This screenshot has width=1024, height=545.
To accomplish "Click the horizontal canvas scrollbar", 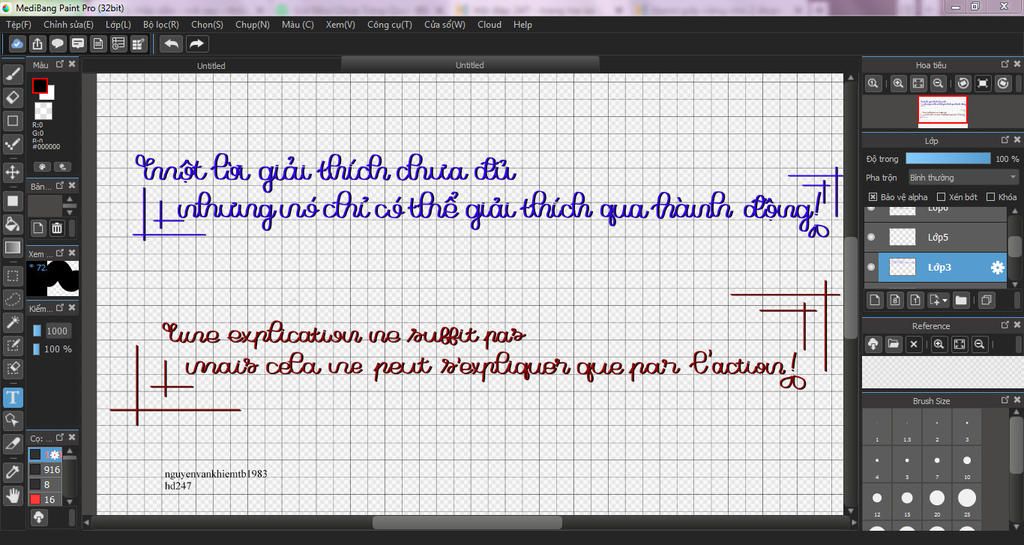I will click(x=467, y=523).
